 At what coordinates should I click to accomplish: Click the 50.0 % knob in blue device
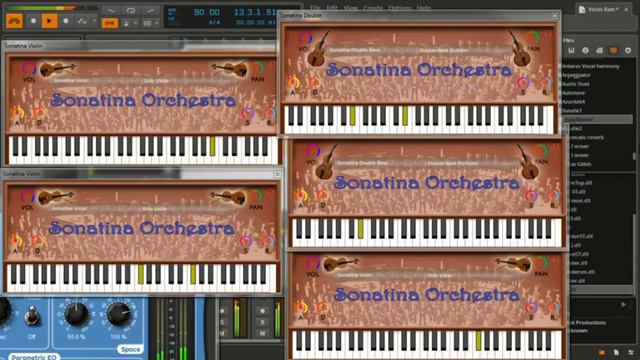click(x=76, y=314)
